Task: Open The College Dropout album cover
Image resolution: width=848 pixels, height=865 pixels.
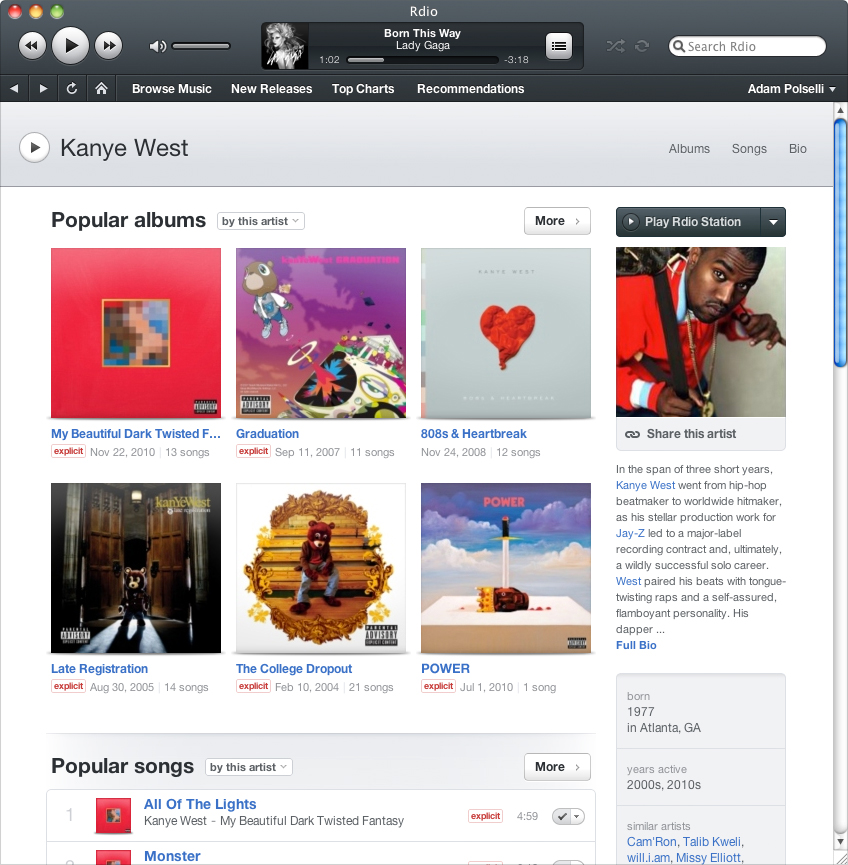Action: pos(321,568)
